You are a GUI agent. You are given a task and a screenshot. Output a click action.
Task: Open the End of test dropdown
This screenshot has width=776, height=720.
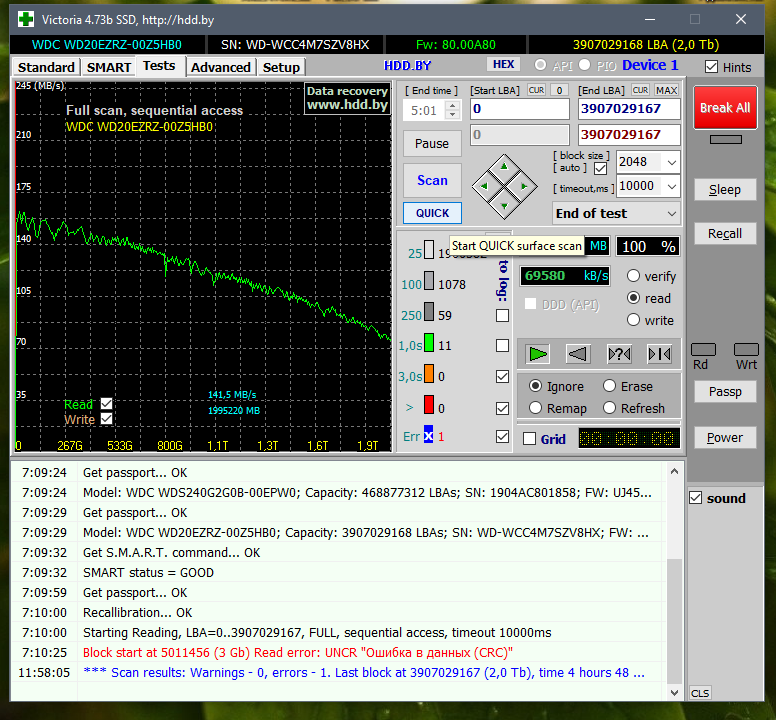672,214
